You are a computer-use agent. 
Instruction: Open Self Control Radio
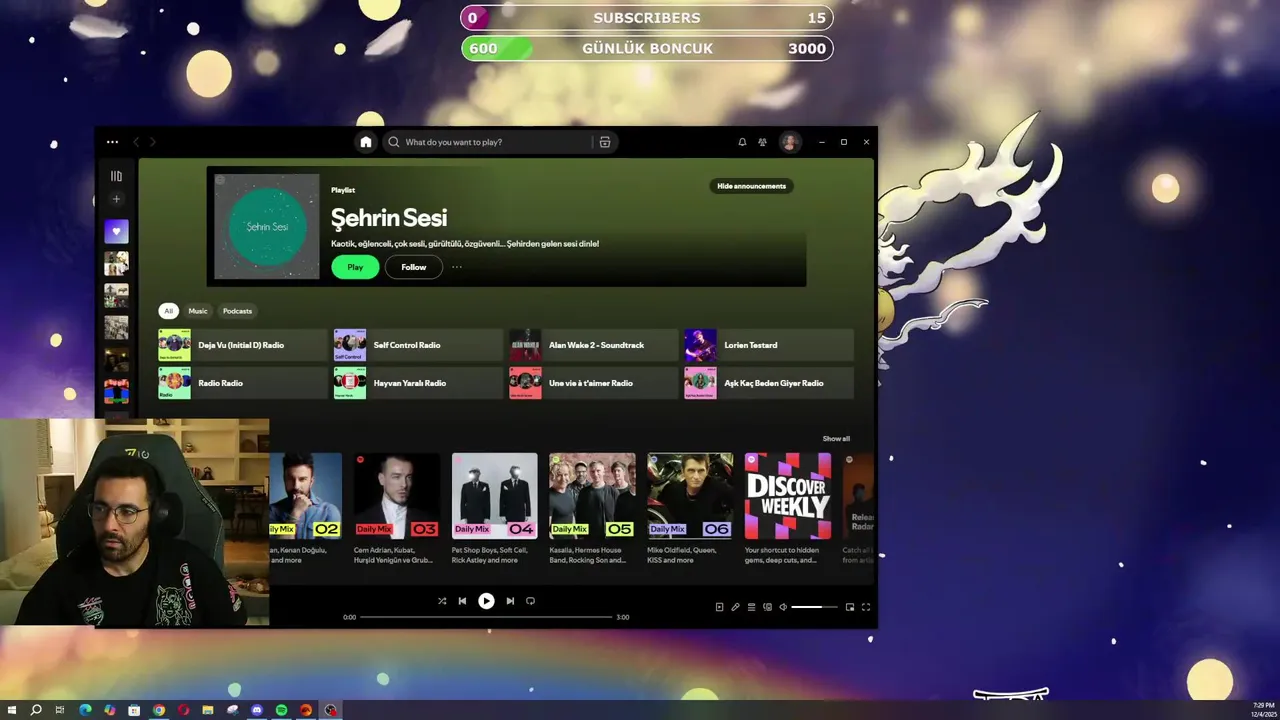pyautogui.click(x=418, y=345)
